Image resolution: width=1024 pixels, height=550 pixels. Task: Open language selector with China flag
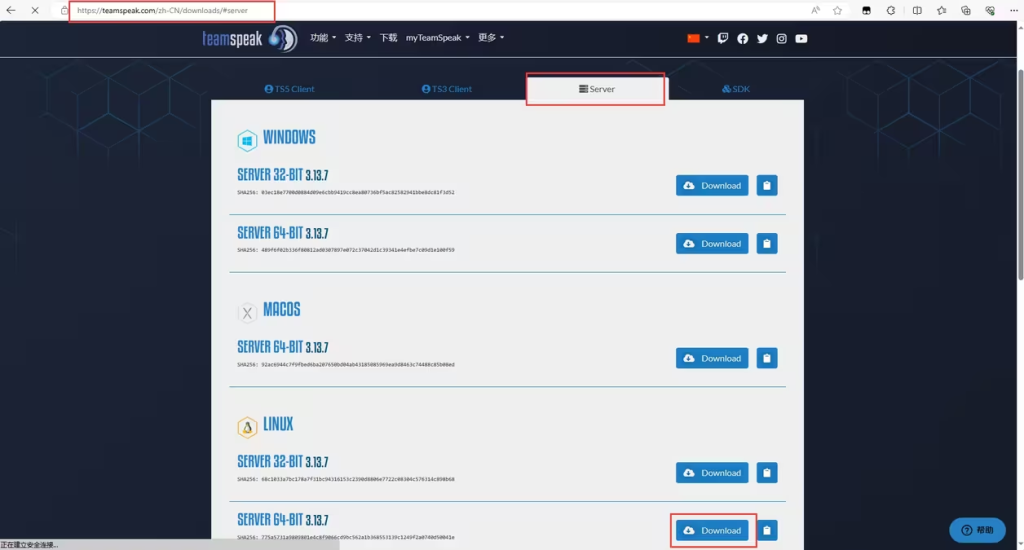(697, 38)
